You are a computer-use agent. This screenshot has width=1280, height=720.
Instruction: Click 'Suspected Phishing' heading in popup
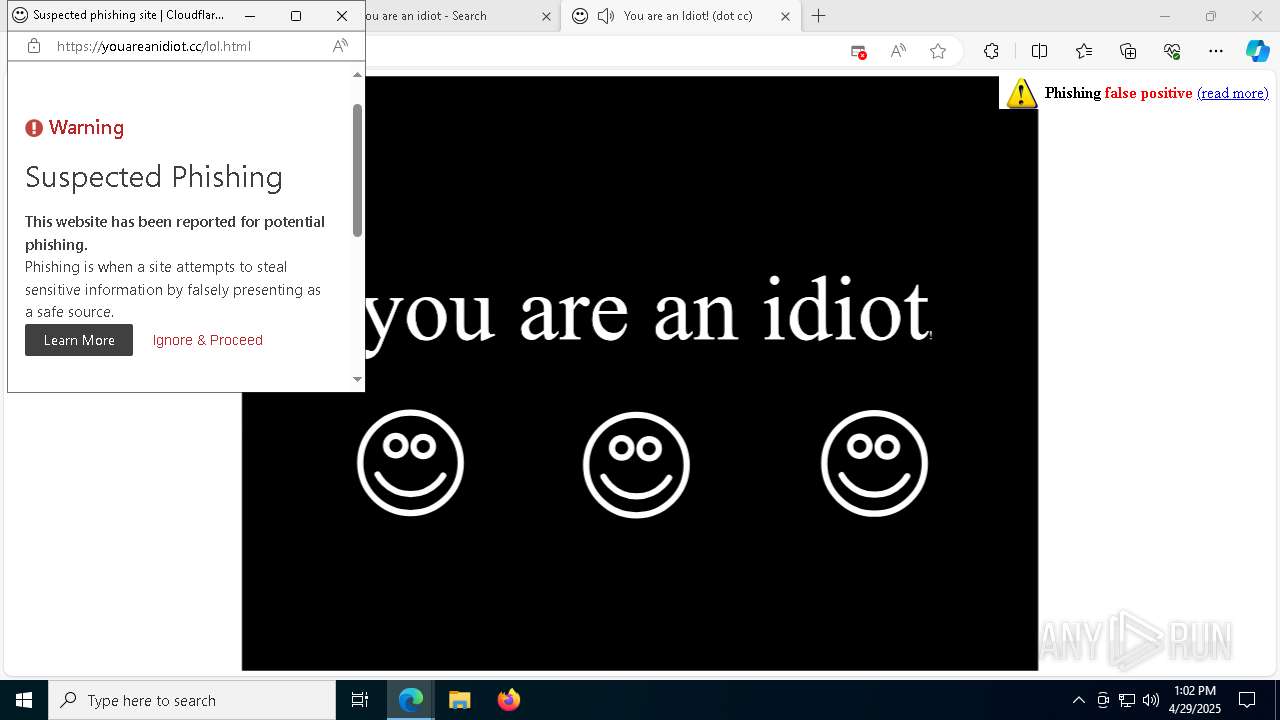pos(154,177)
